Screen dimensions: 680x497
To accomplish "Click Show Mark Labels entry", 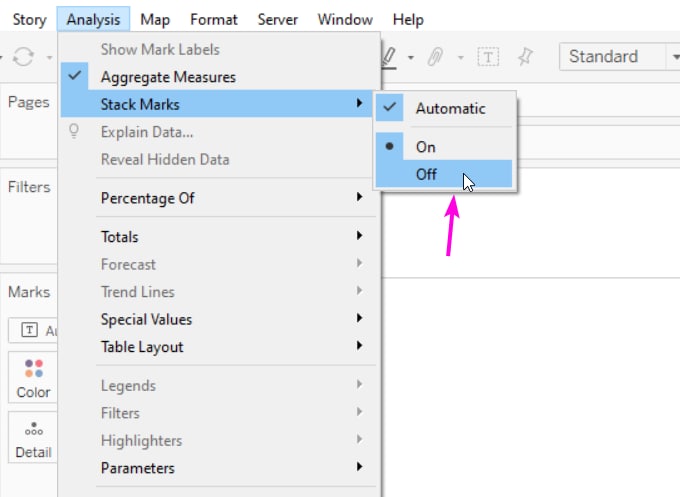I will click(219, 49).
